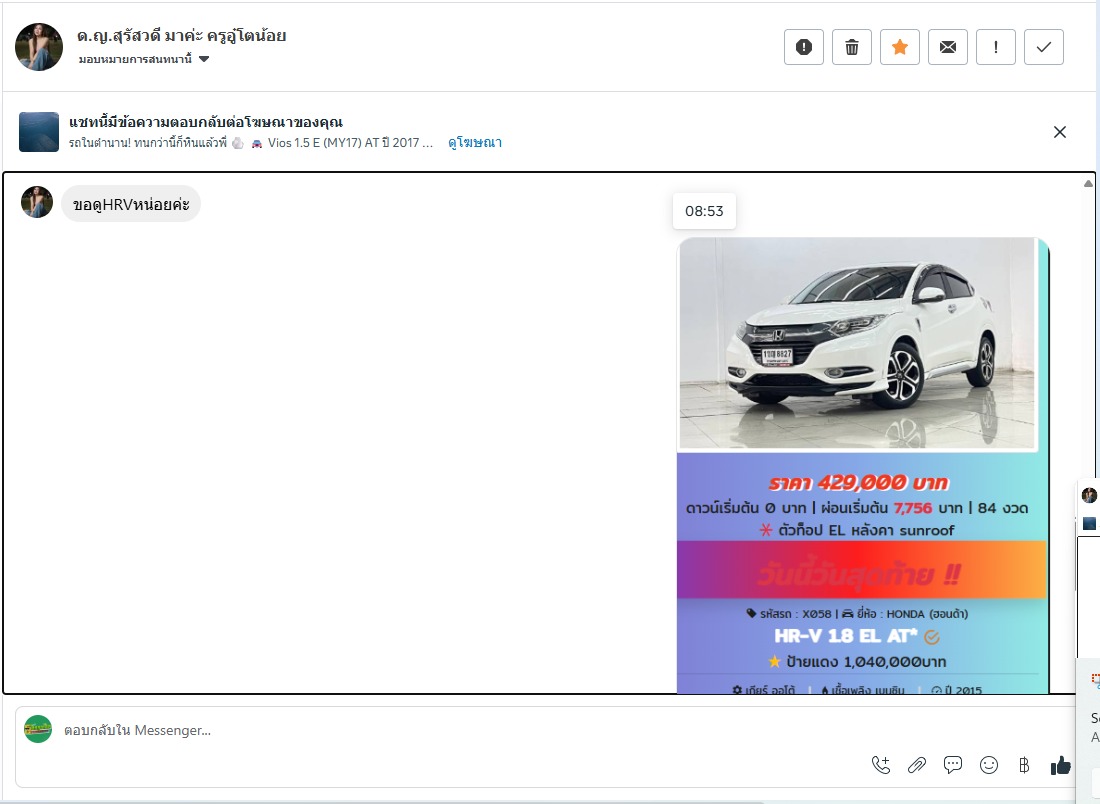1100x804 pixels.
Task: Mark conversation done with checkmark button
Action: pos(1044,47)
